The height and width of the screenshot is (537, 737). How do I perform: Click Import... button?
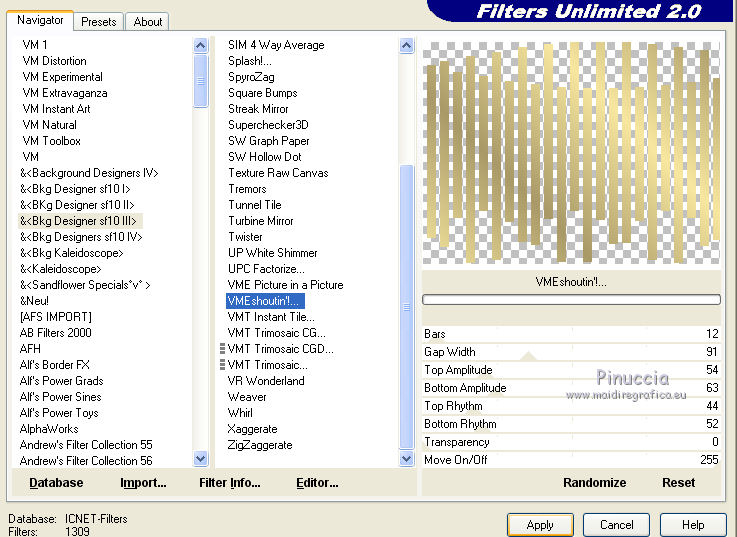(x=143, y=482)
